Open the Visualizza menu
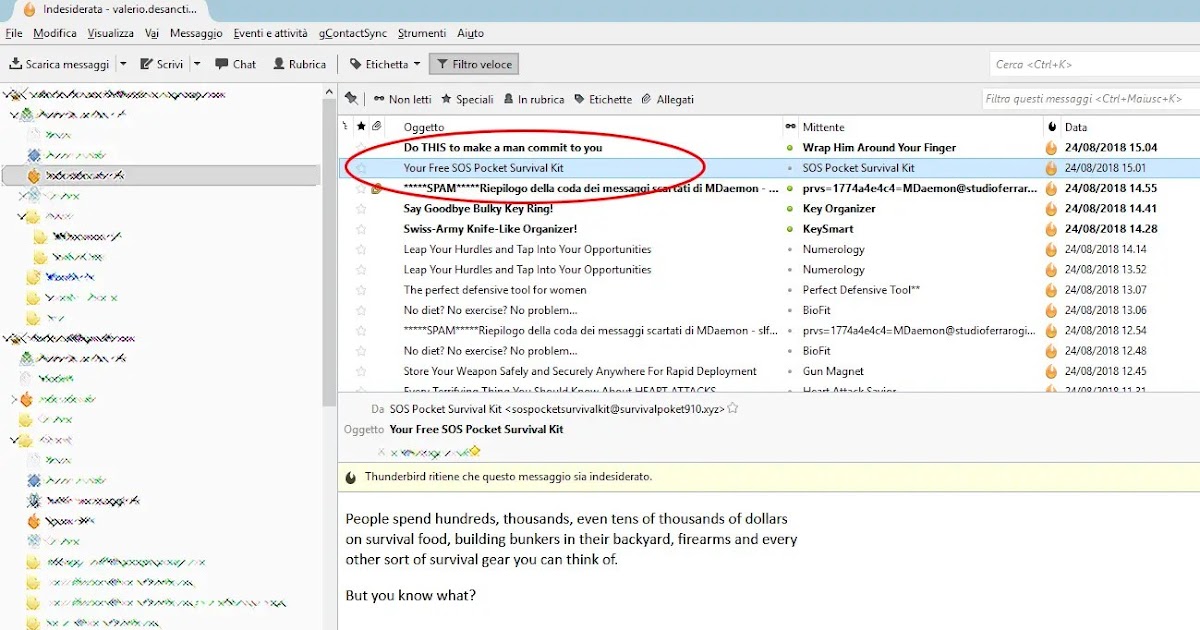Screen dimensions: 1200x630 (110, 33)
